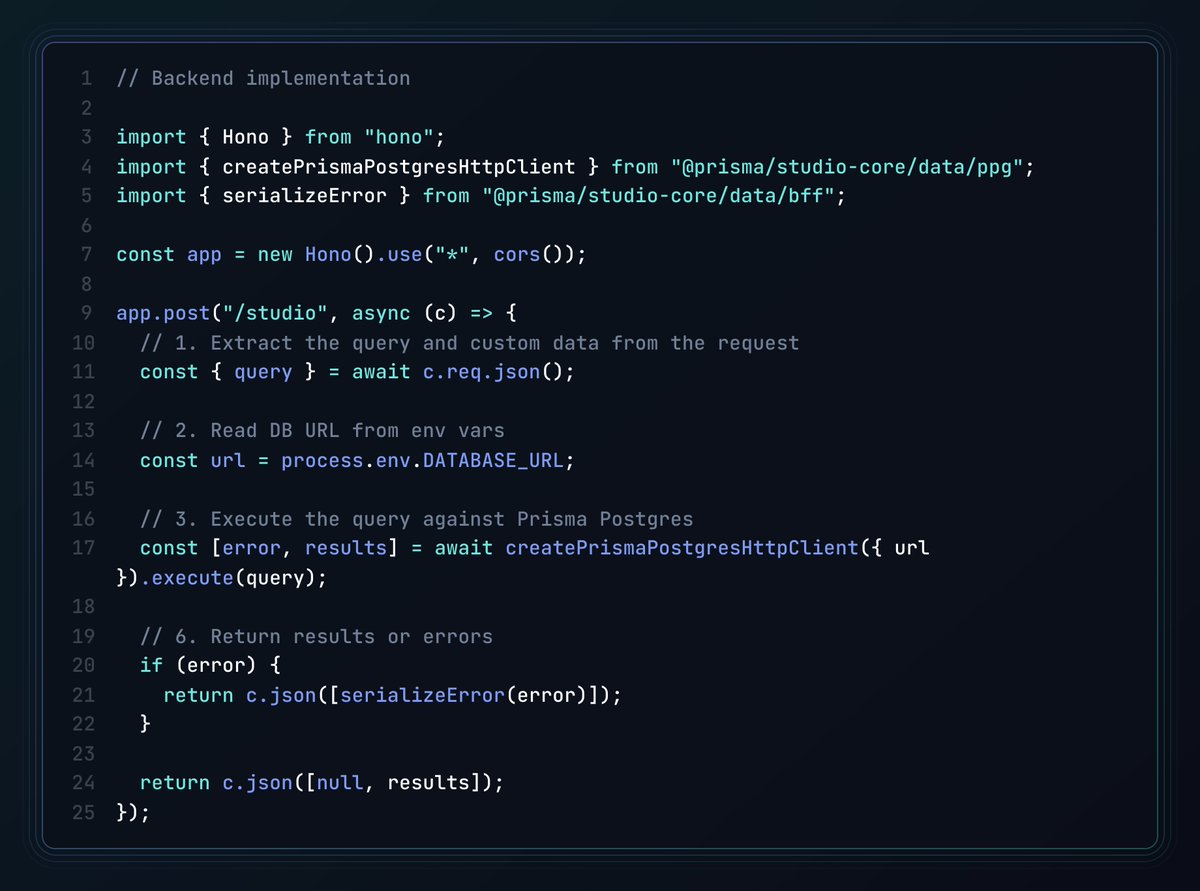This screenshot has width=1200, height=891.
Task: Click app.post on line 9
Action: point(163,314)
